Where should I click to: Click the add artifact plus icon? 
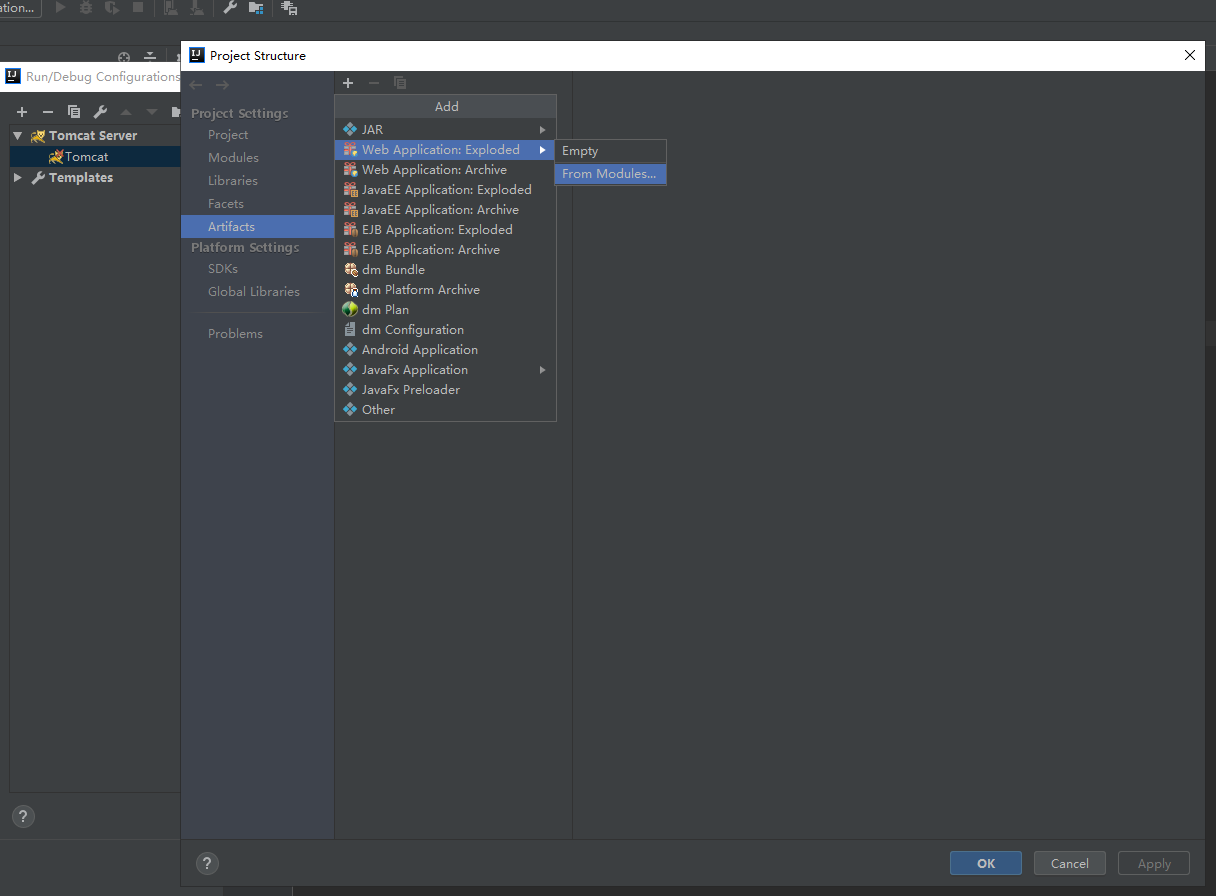tap(348, 83)
